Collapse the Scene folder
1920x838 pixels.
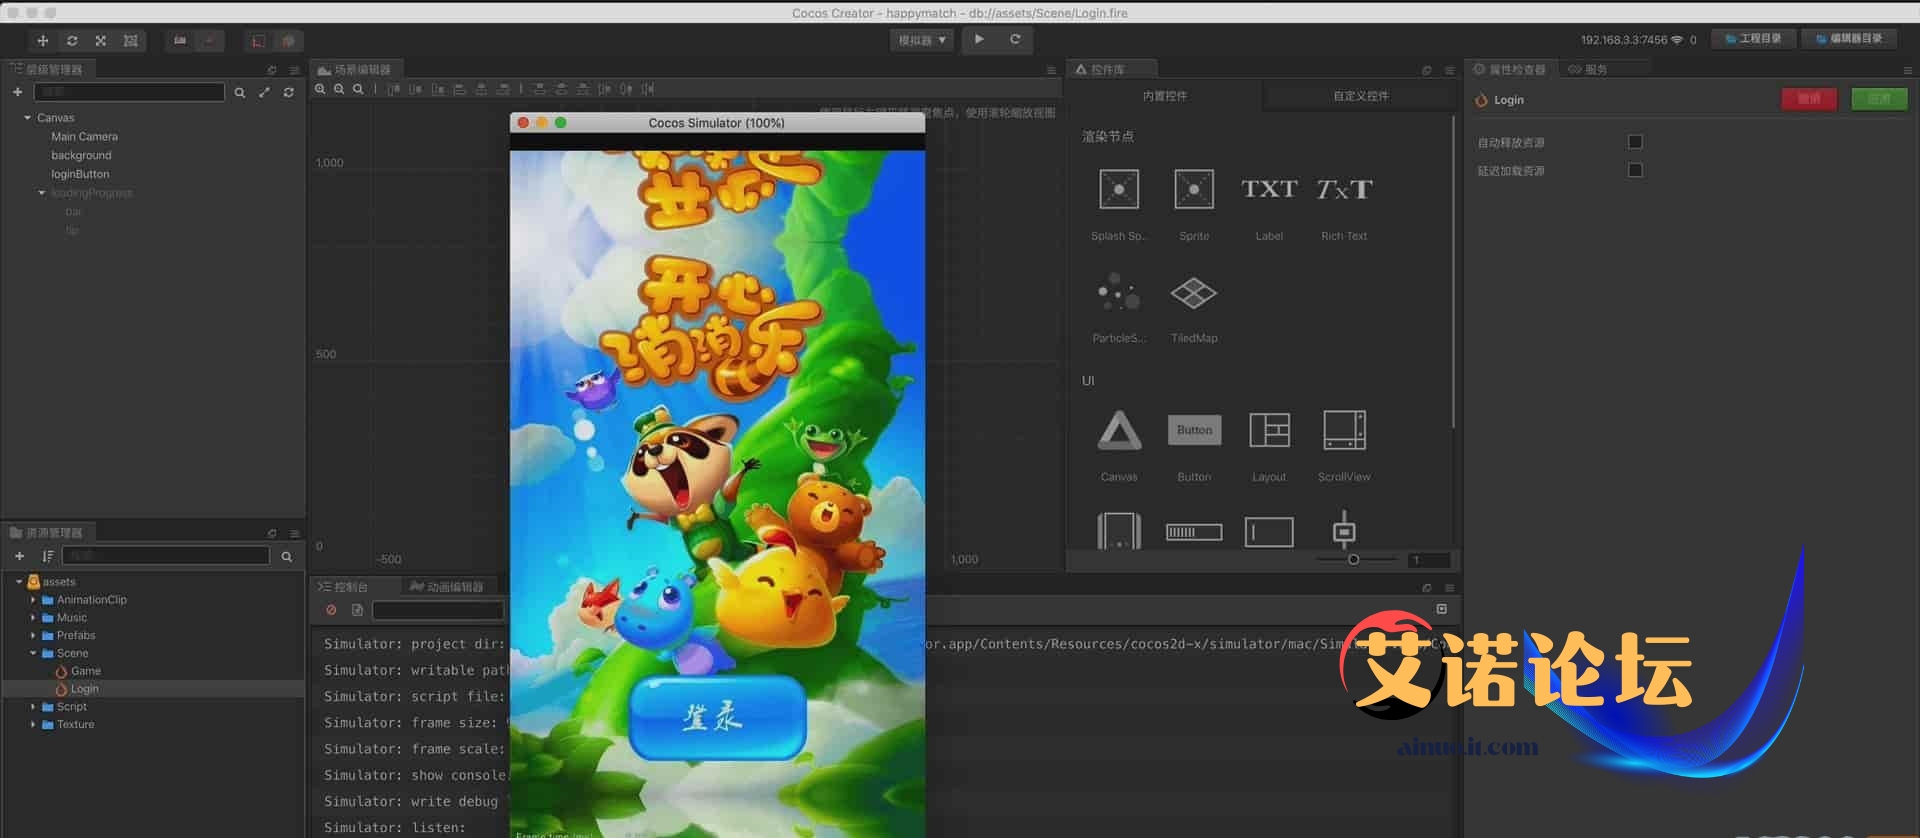click(x=33, y=654)
